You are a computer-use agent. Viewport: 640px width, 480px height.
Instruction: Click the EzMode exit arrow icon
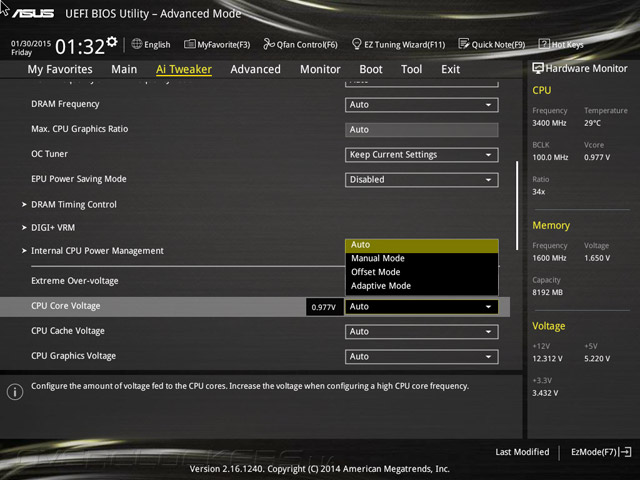(x=625, y=452)
